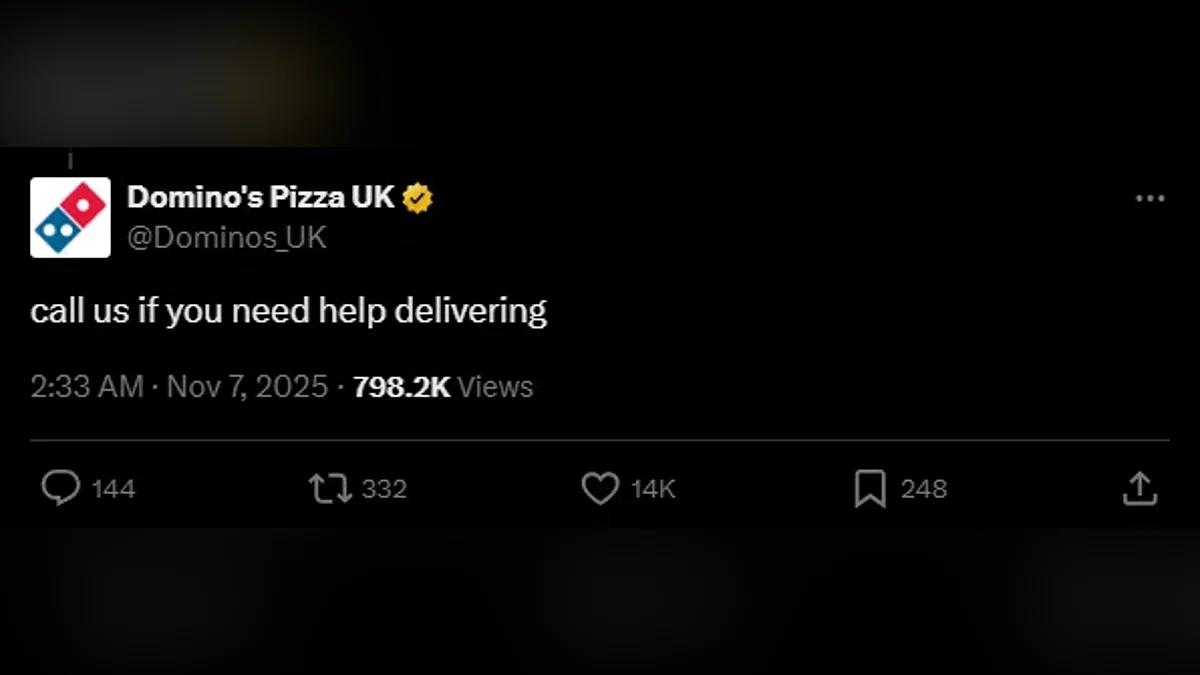Image resolution: width=1200 pixels, height=675 pixels.
Task: View the 798.2K view count number
Action: click(402, 387)
